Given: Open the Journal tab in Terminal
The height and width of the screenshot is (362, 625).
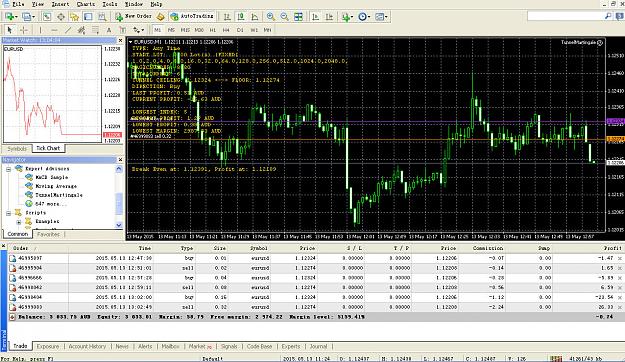Looking at the screenshot, I should click(318, 346).
